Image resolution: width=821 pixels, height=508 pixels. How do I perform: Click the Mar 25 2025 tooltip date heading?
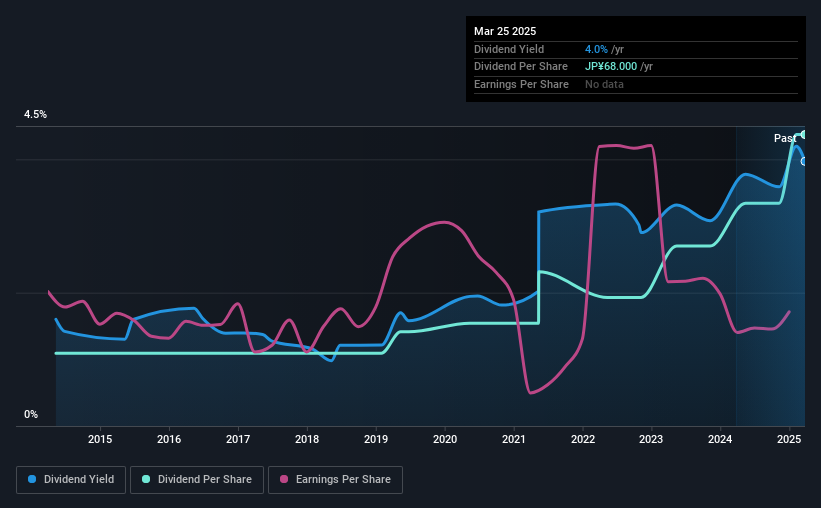505,31
